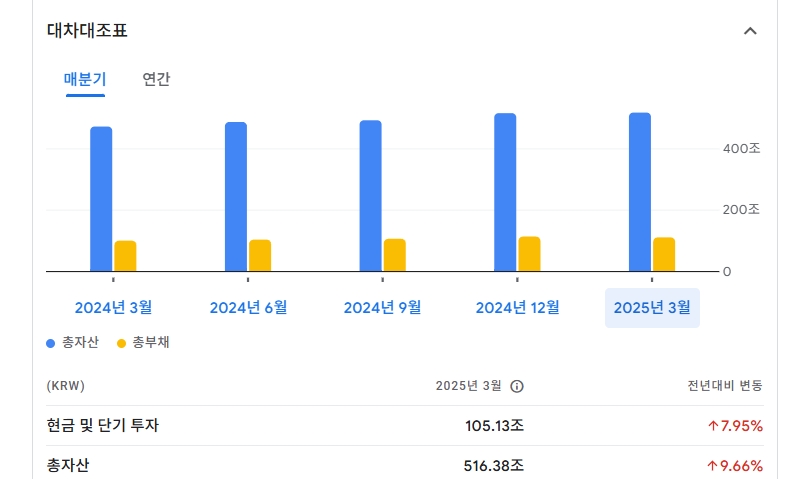797x479 pixels.
Task: Click the 400조 axis label
Action: pyautogui.click(x=741, y=148)
